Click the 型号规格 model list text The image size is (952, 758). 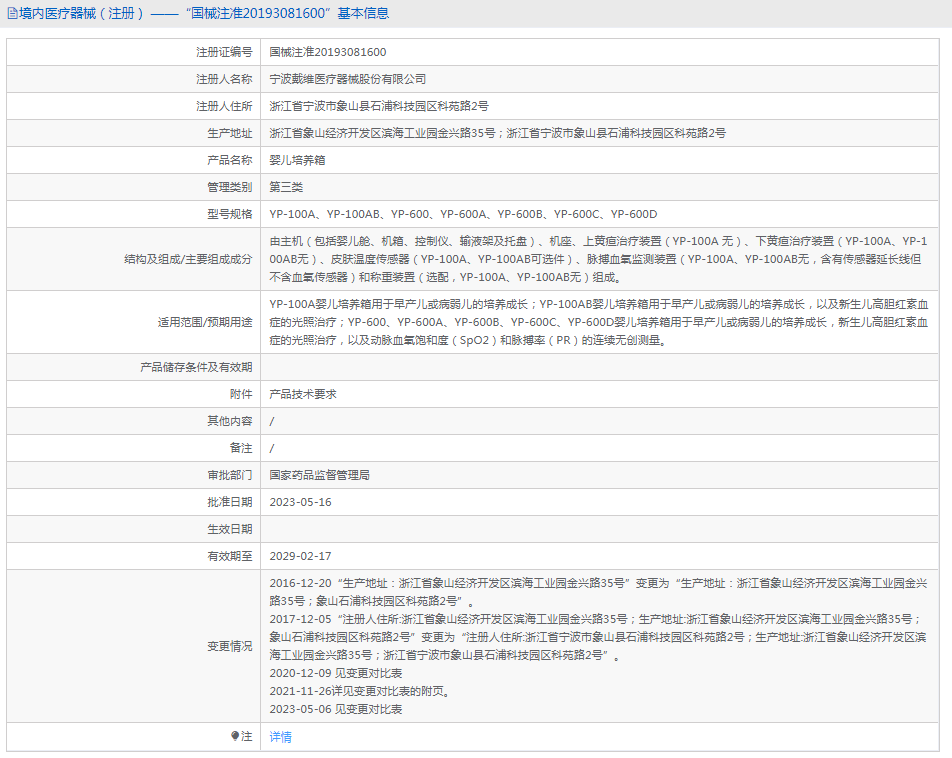[463, 214]
